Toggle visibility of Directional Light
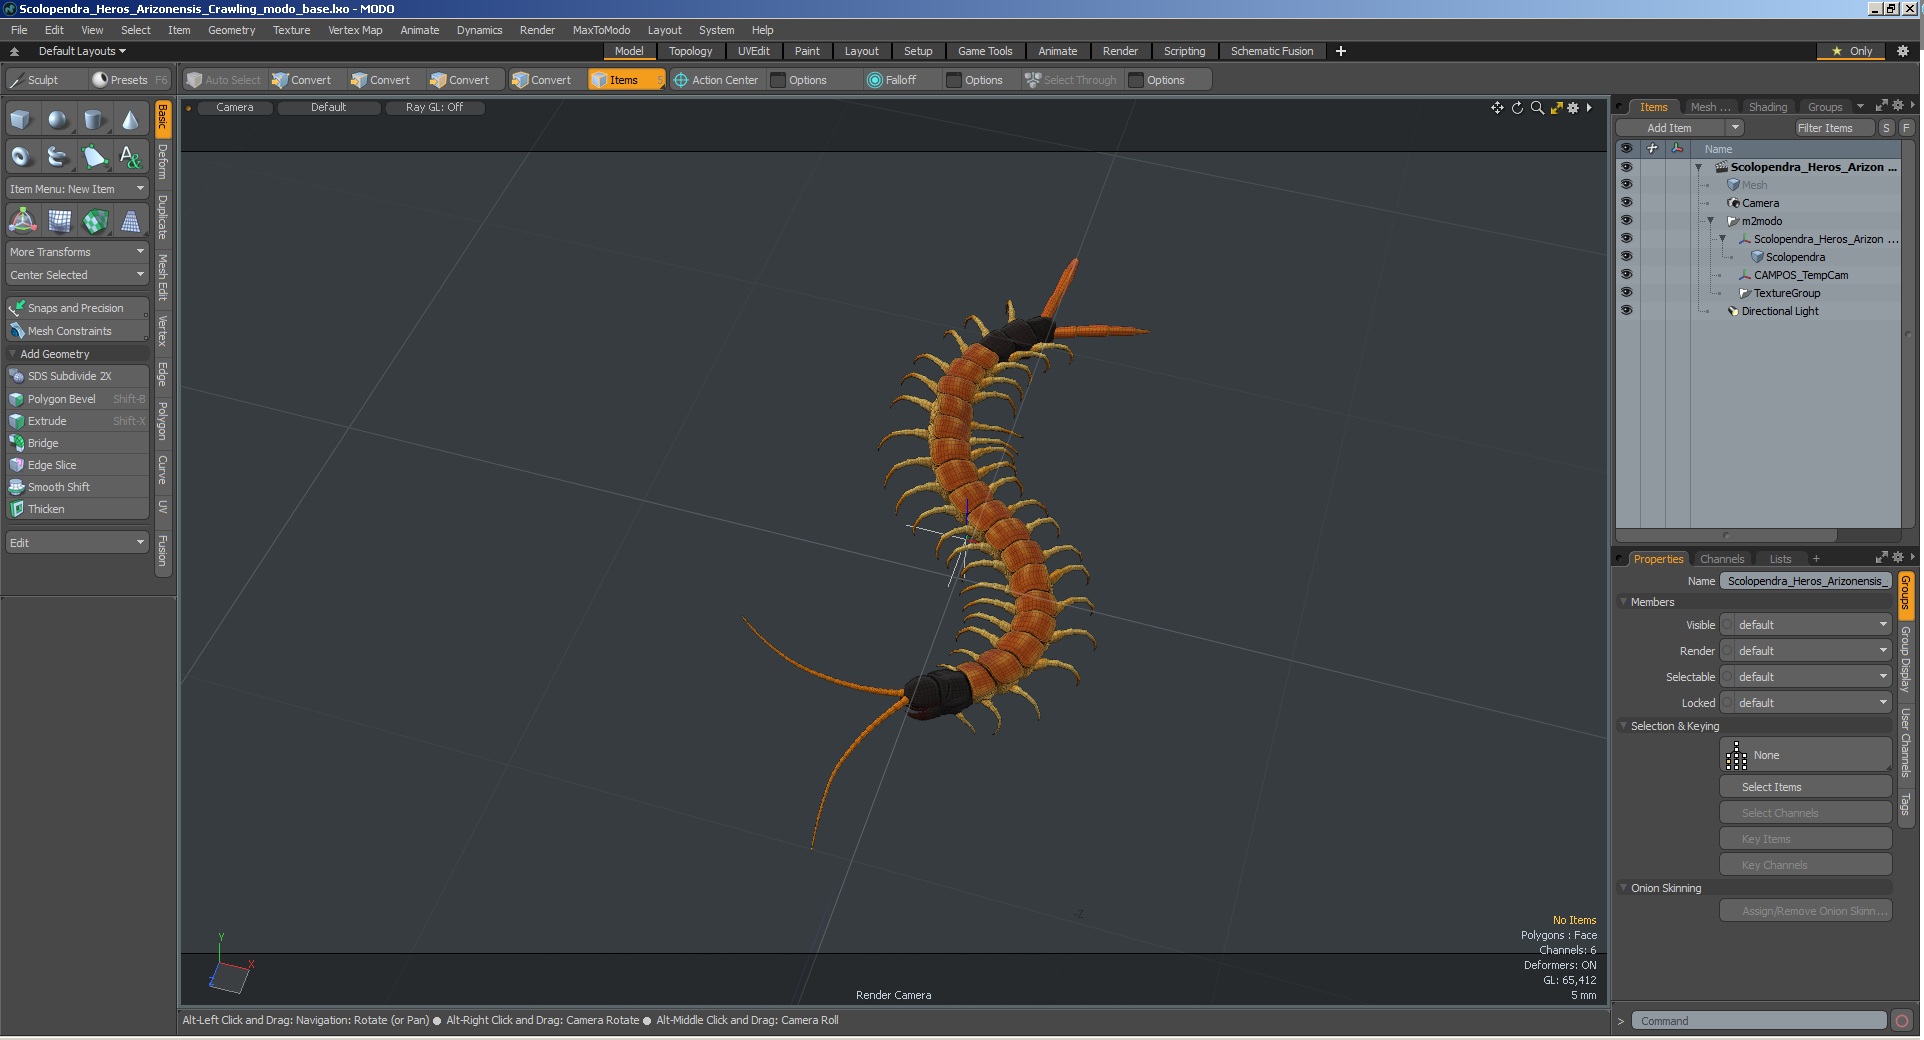1924x1040 pixels. (1626, 311)
